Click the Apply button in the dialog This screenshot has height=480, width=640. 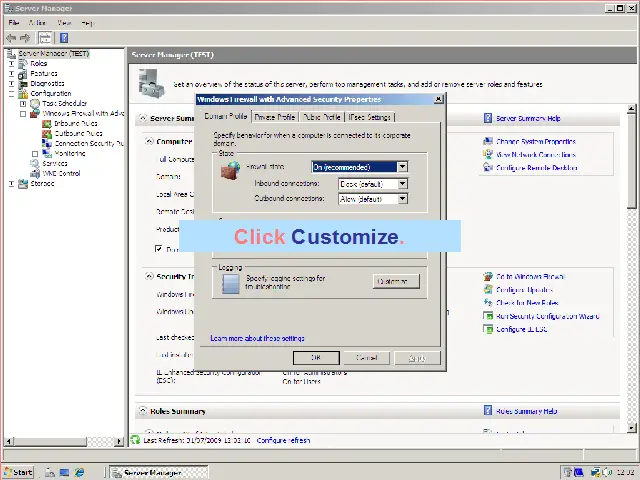tap(417, 358)
